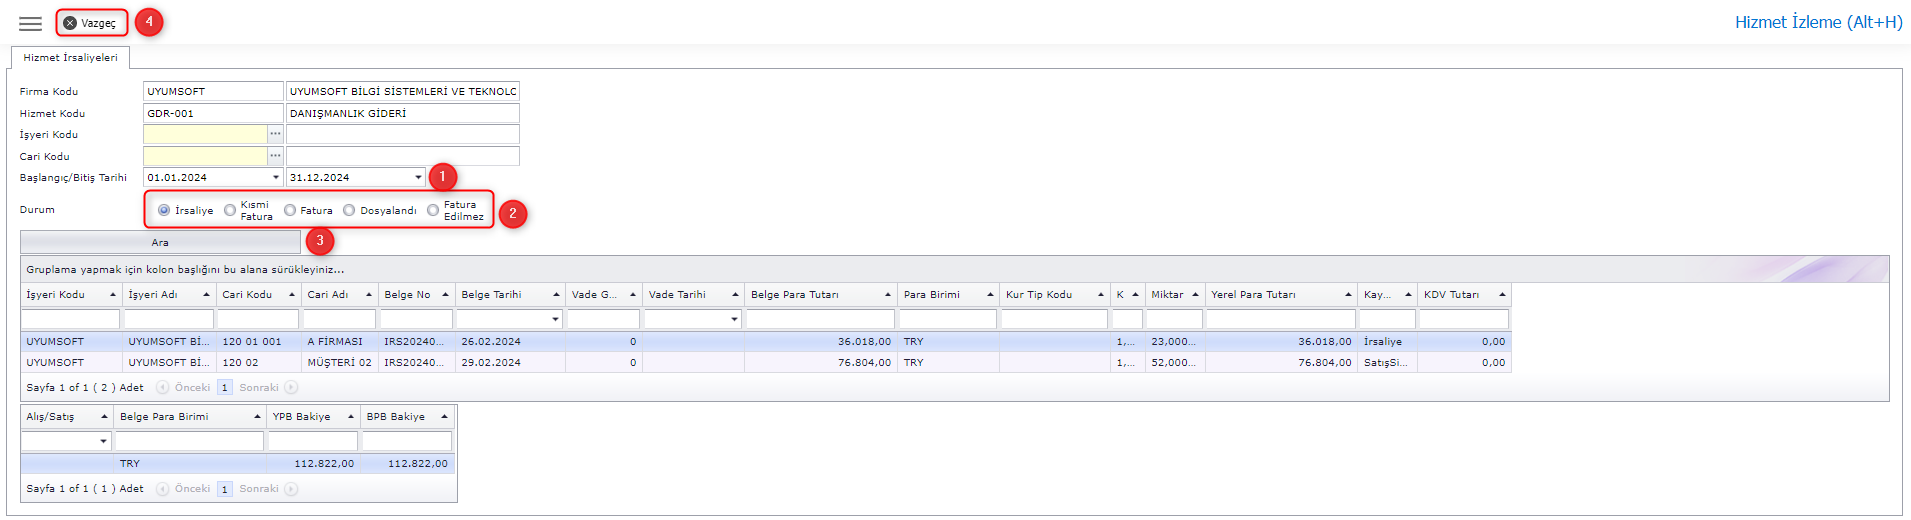Sort by Belge Para Tutarı column arrow
The image size is (1911, 520).
pyautogui.click(x=887, y=295)
